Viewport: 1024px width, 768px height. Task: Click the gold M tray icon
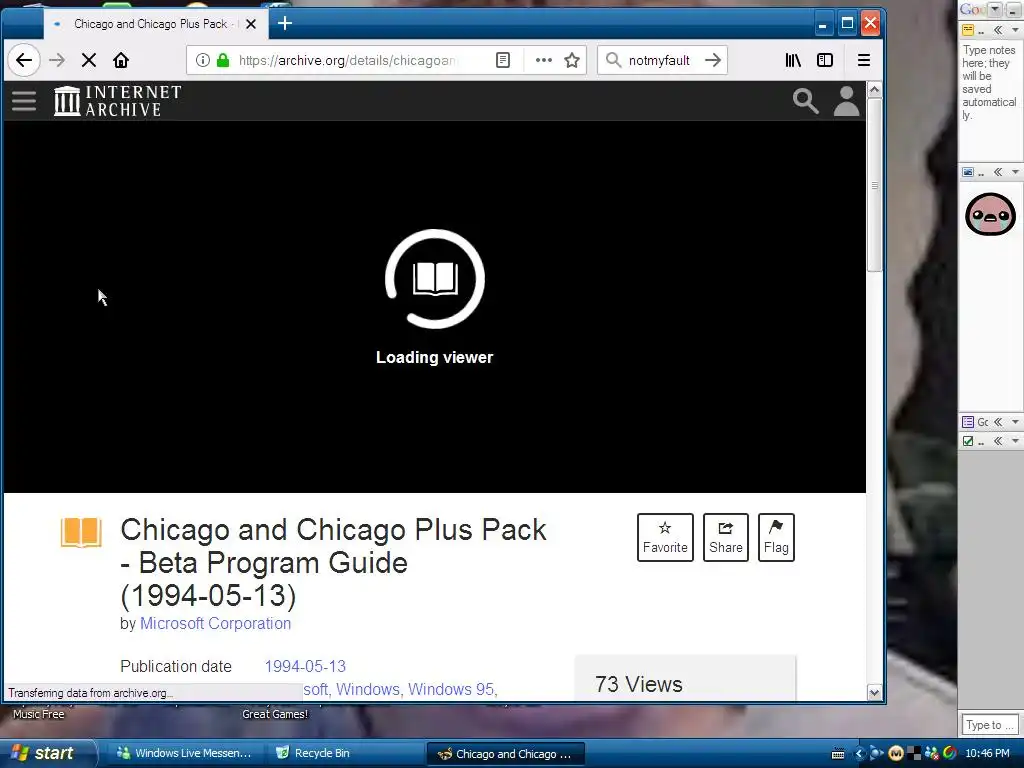[896, 754]
